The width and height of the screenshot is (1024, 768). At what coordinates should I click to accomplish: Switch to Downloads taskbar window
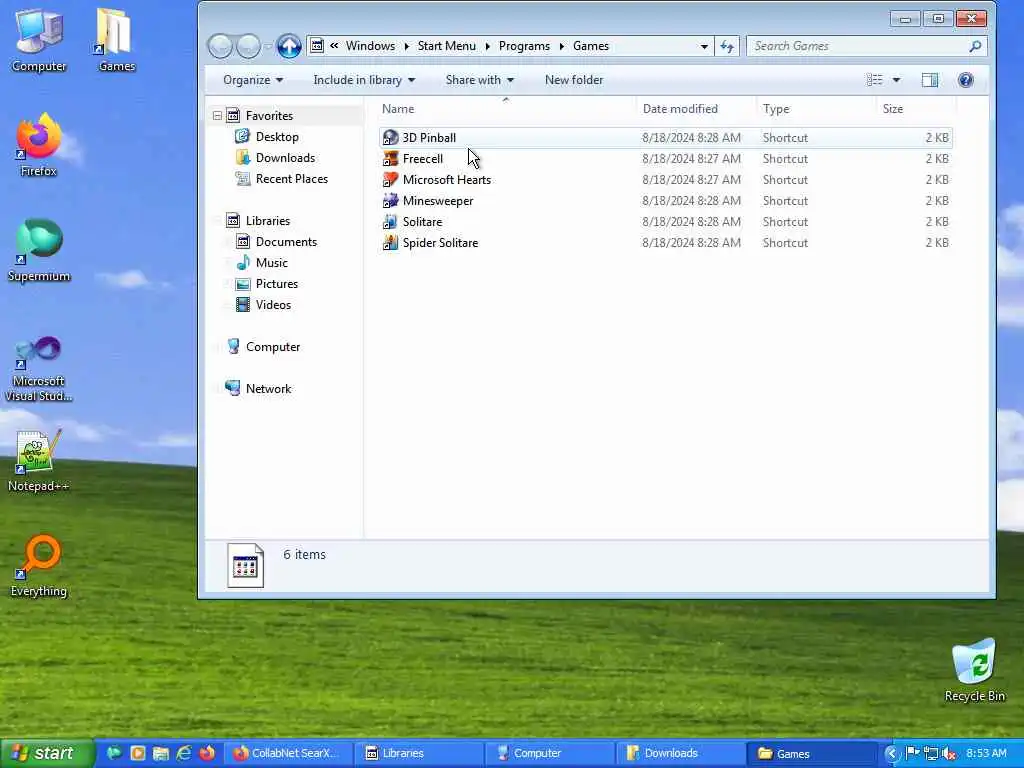[682, 754]
